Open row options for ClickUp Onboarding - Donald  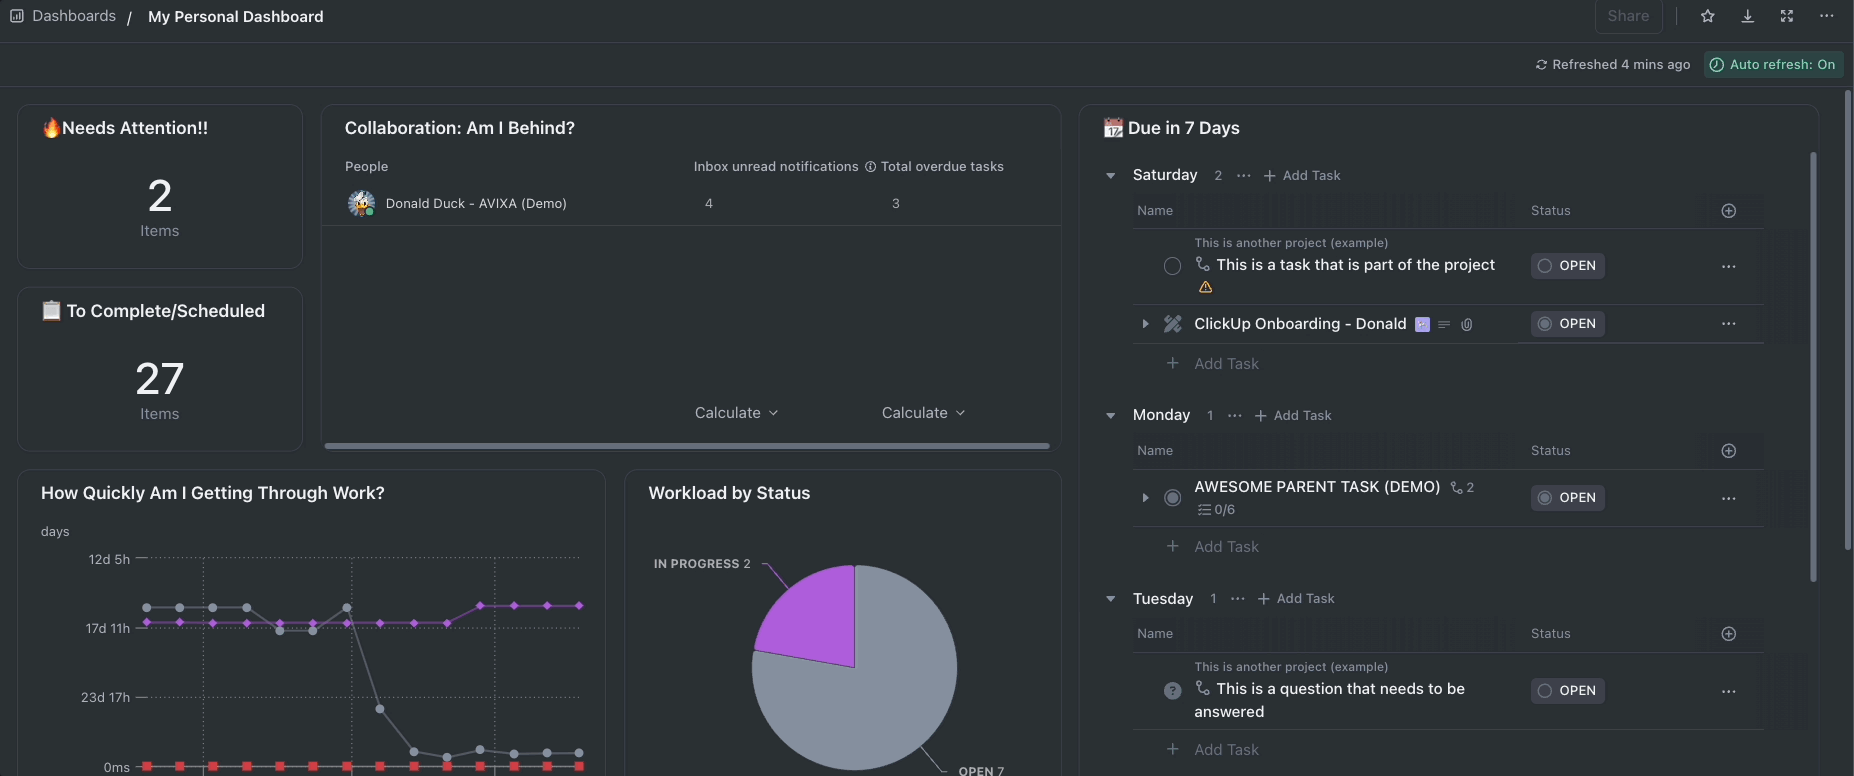(1729, 324)
